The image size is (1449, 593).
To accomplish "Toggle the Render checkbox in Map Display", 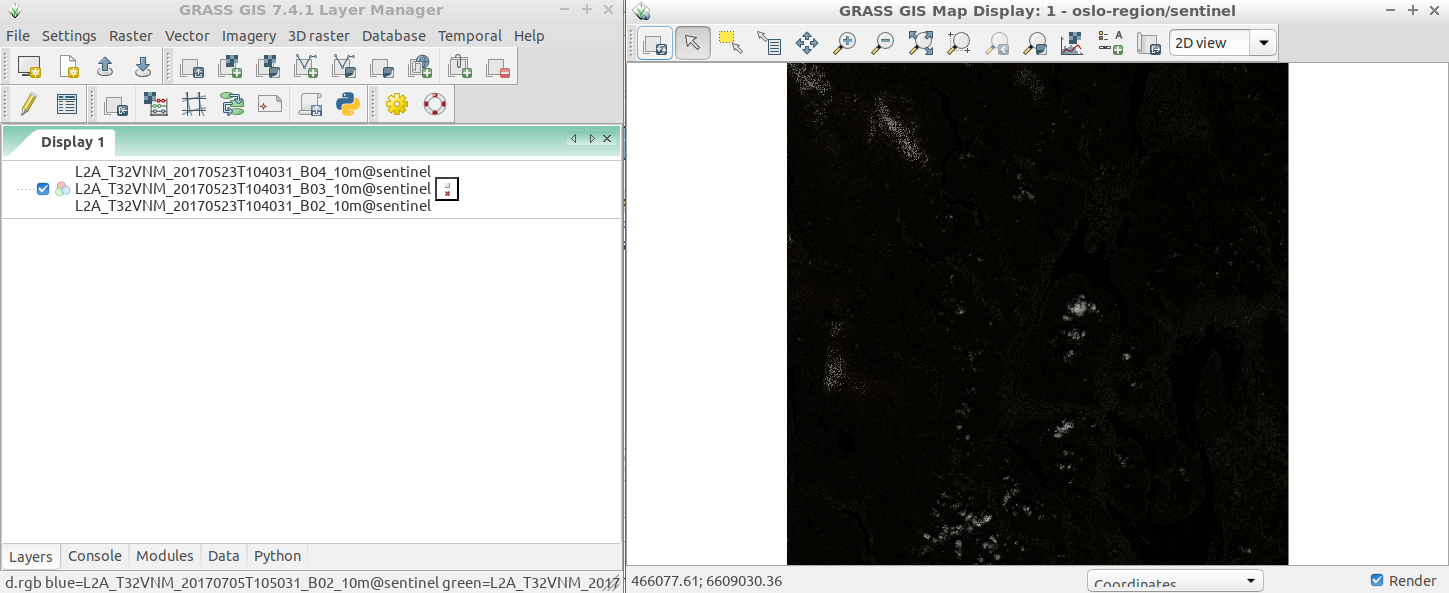I will [1377, 581].
